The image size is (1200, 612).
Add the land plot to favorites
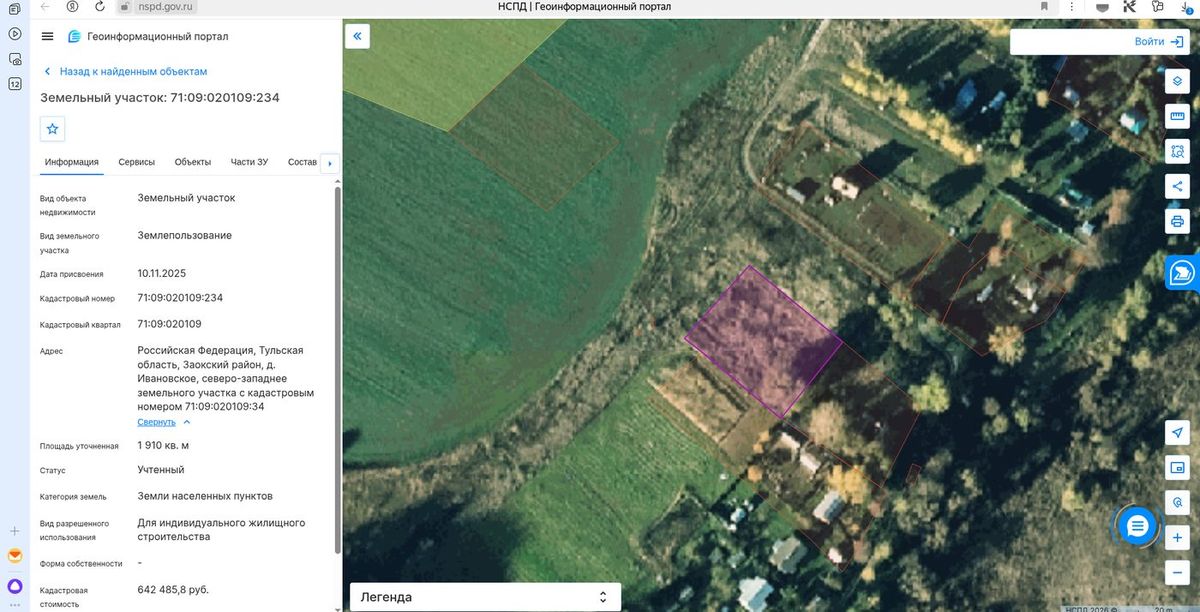pos(53,129)
